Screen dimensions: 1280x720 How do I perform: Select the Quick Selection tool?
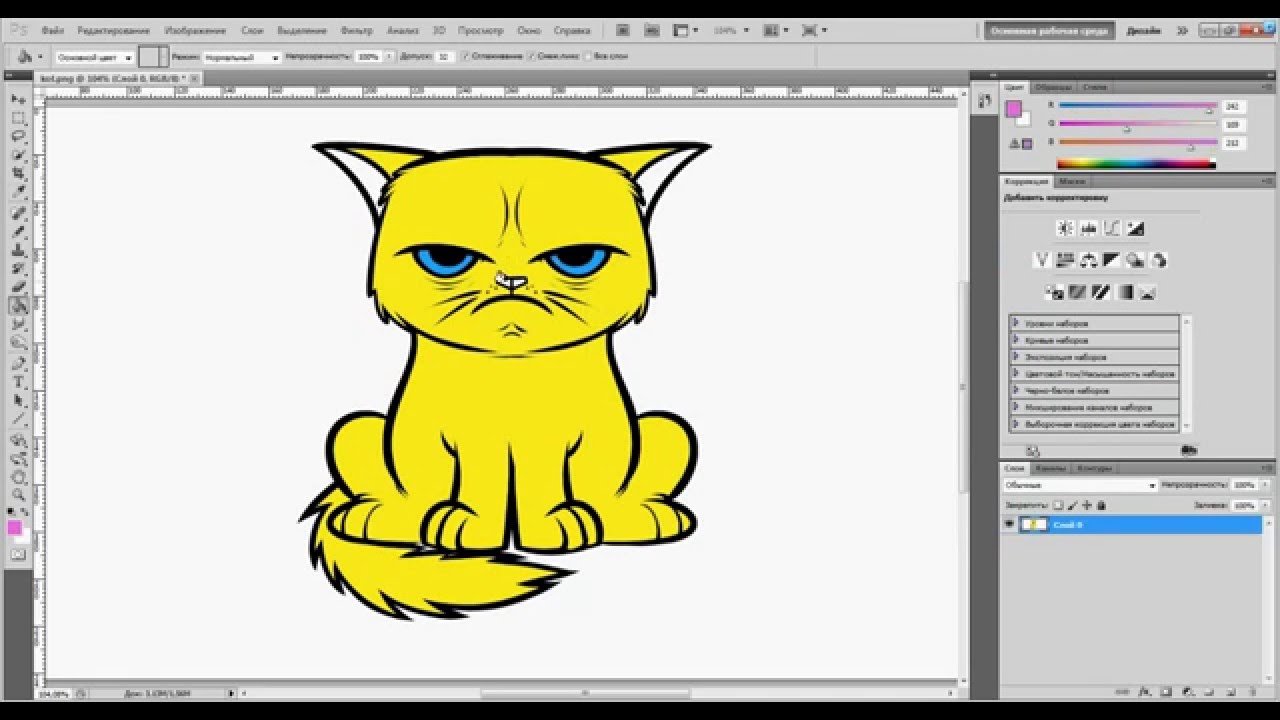tap(18, 154)
